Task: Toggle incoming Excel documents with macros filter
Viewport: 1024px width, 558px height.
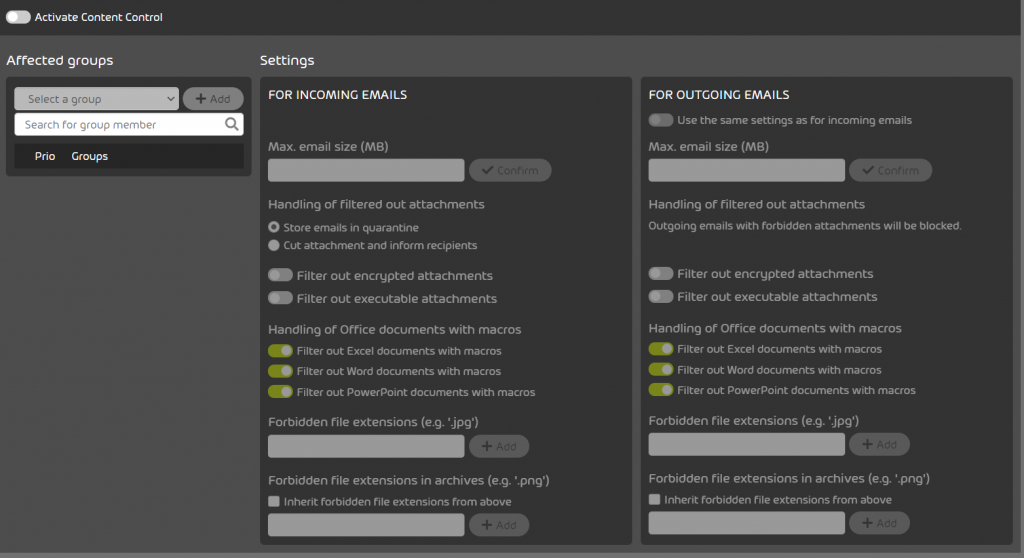Action: tap(280, 351)
